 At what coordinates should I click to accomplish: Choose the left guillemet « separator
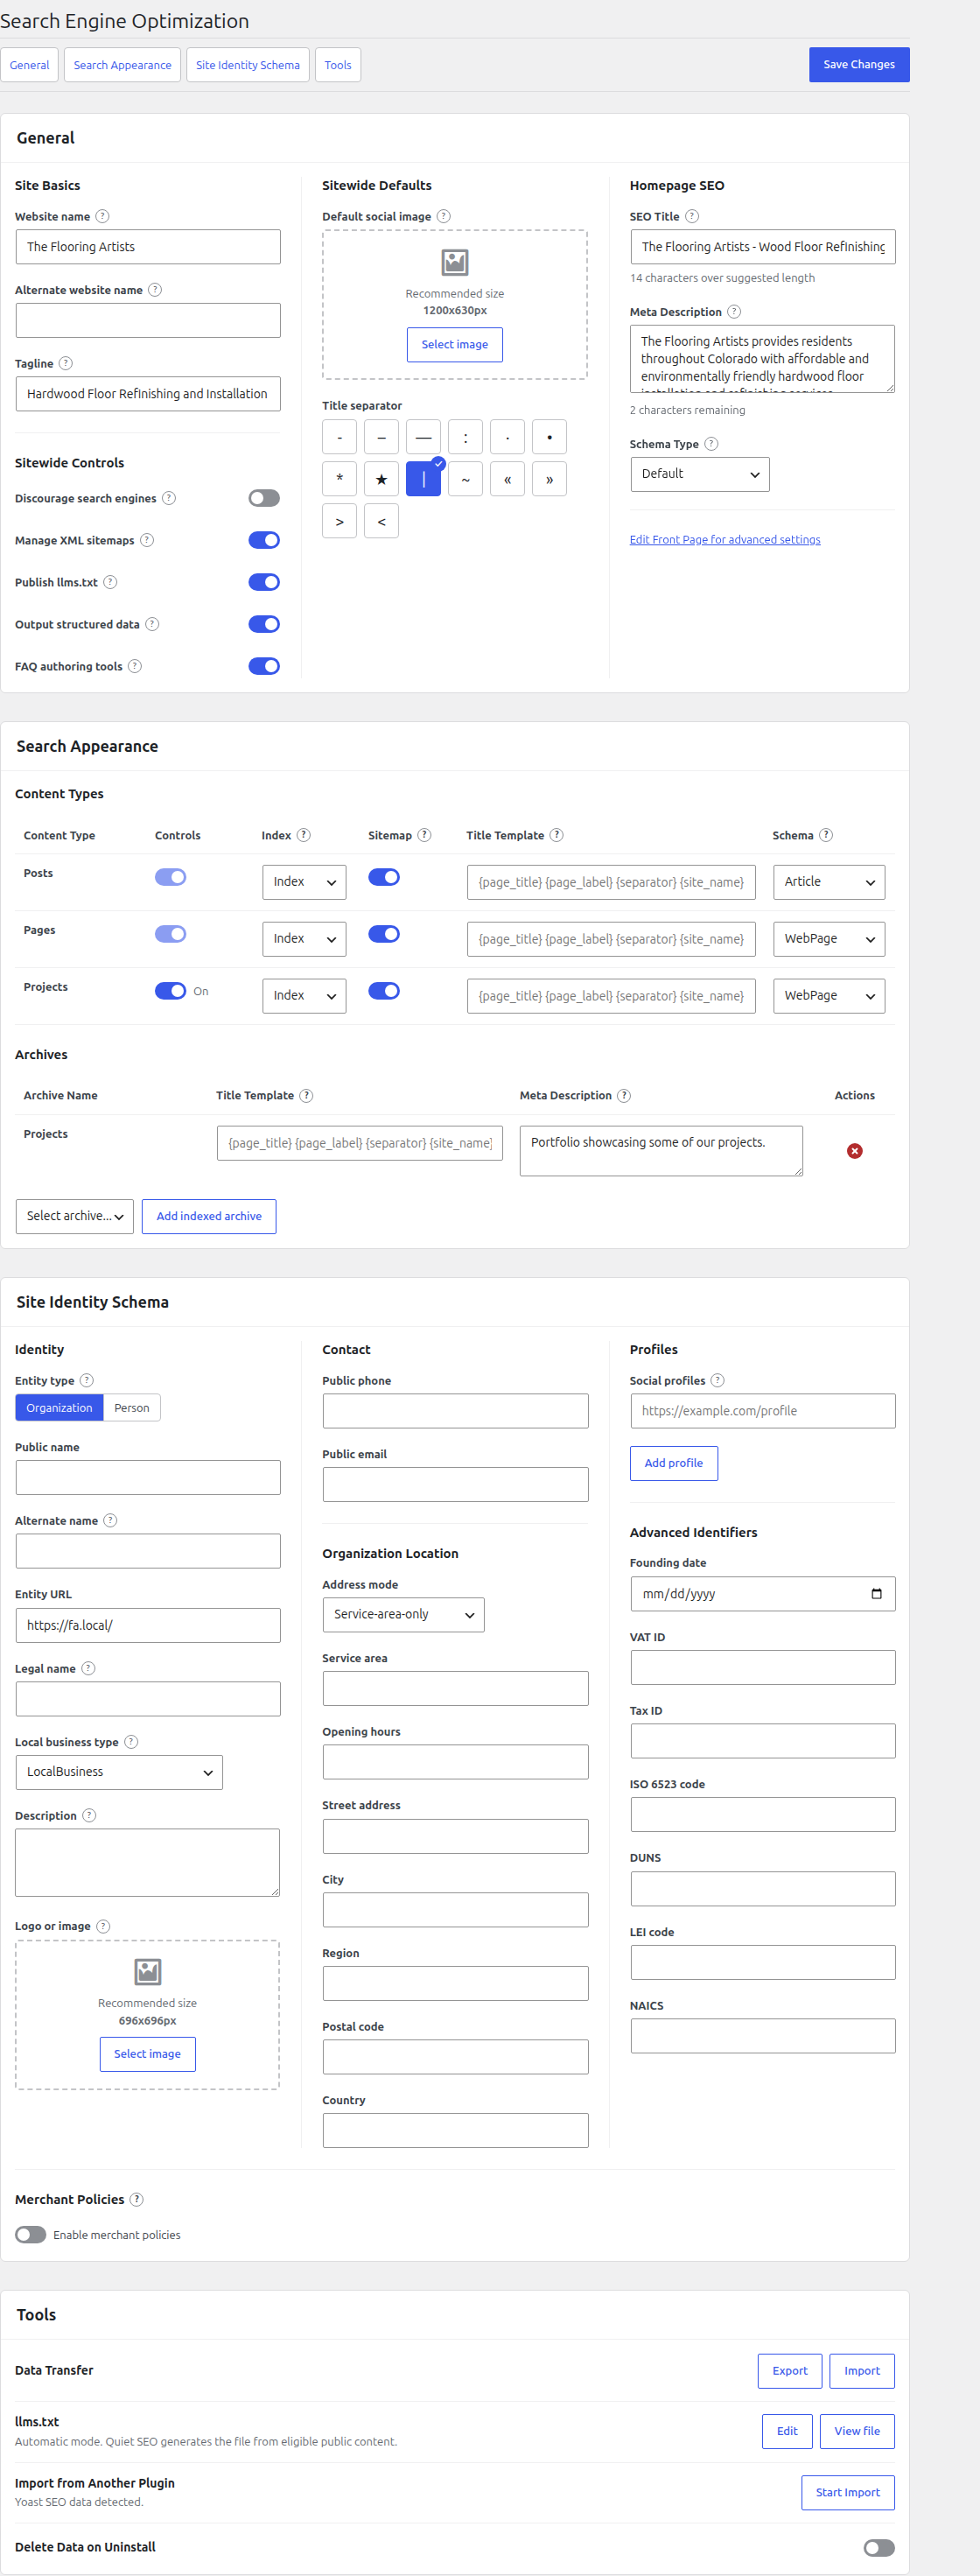click(x=507, y=479)
